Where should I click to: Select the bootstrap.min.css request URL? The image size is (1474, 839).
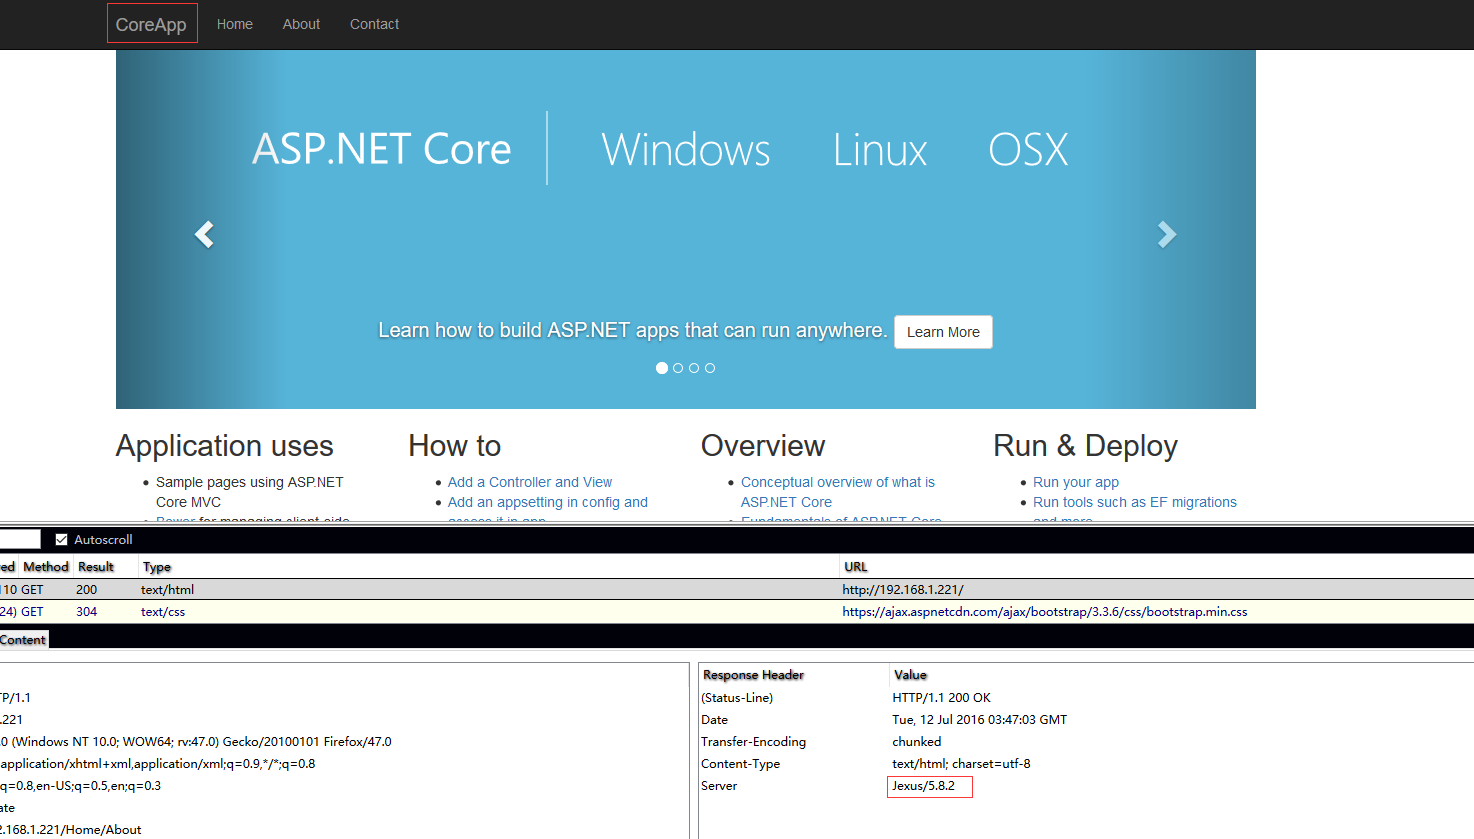(x=1045, y=612)
